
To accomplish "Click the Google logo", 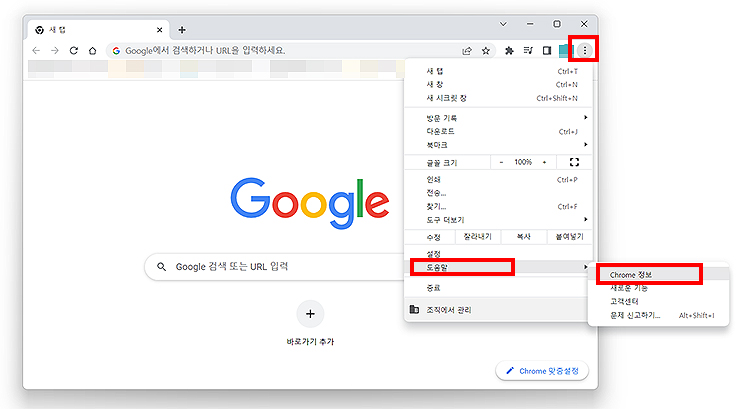I will point(310,203).
